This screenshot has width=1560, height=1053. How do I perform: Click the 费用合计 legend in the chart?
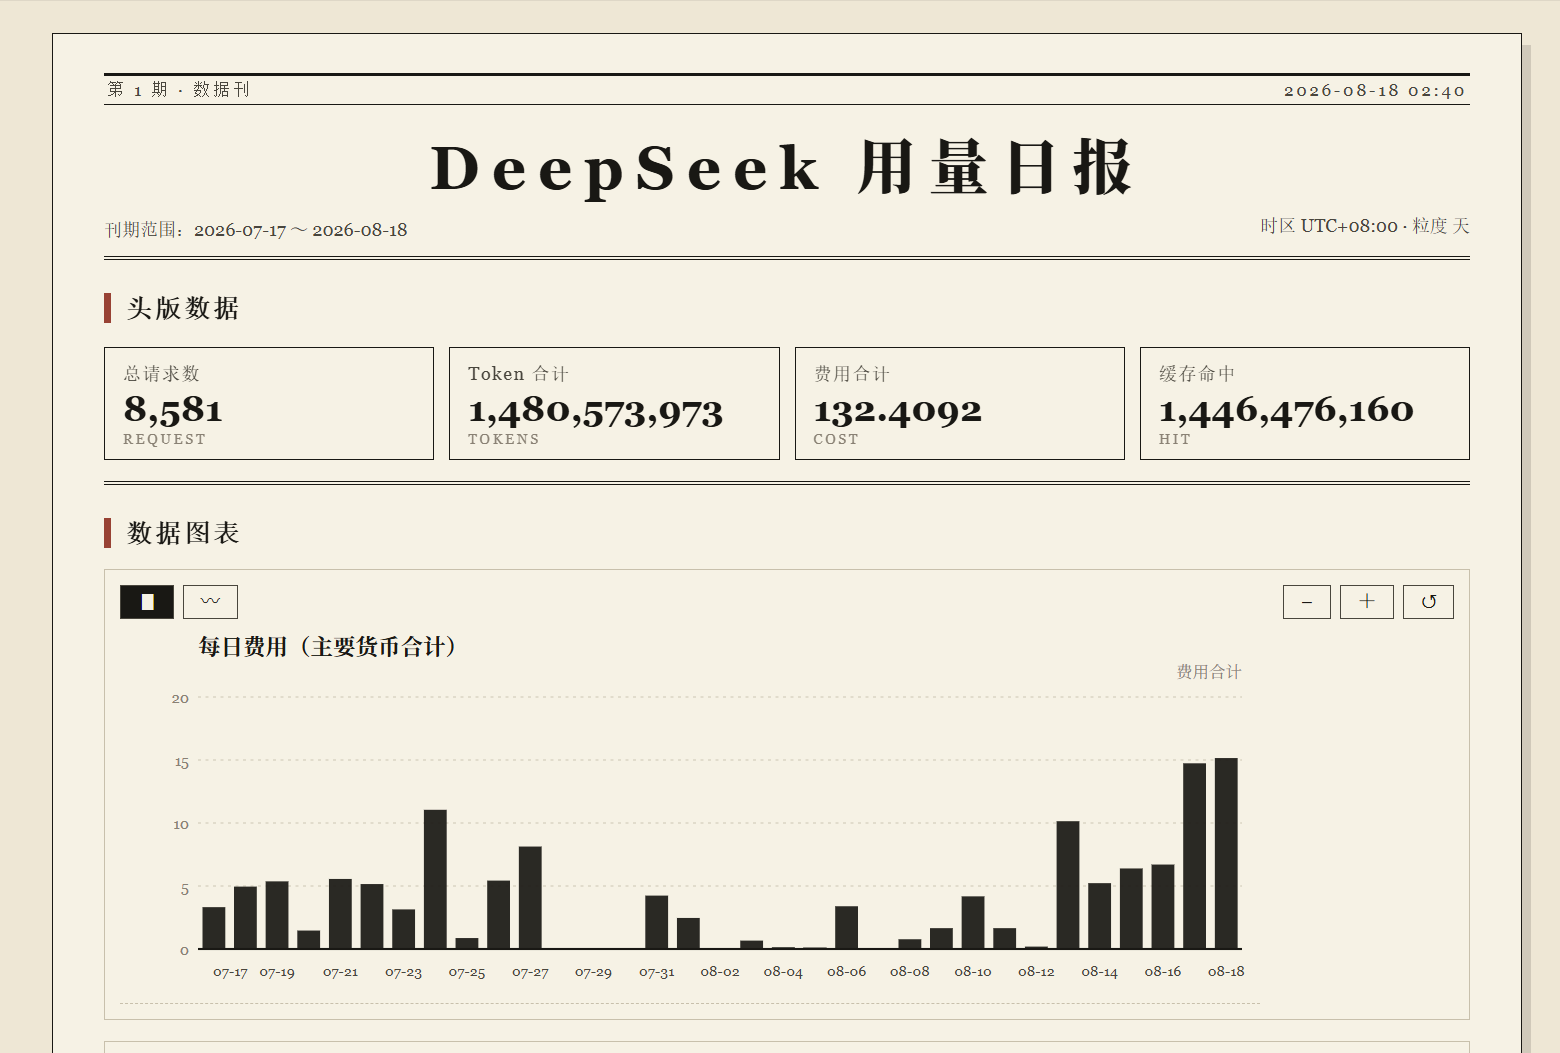click(x=1209, y=672)
